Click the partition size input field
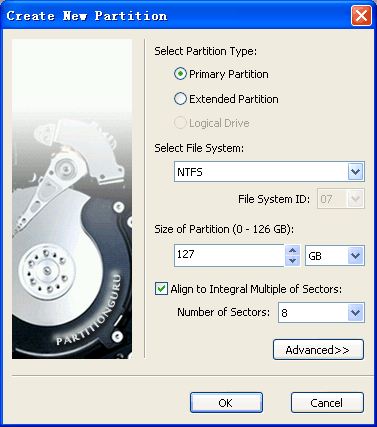Image resolution: width=377 pixels, height=427 pixels. click(229, 255)
